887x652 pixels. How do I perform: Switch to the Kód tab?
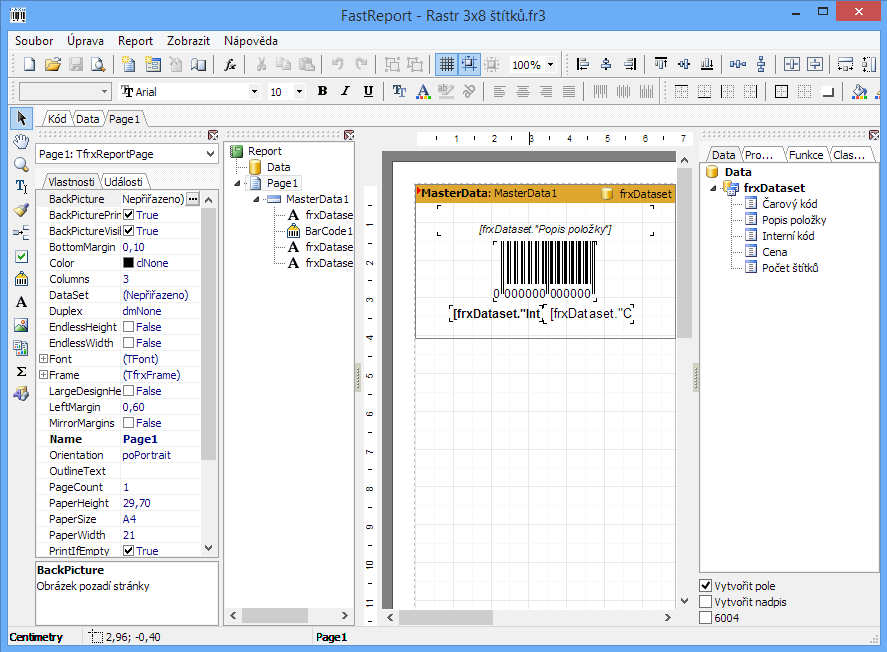click(x=57, y=119)
